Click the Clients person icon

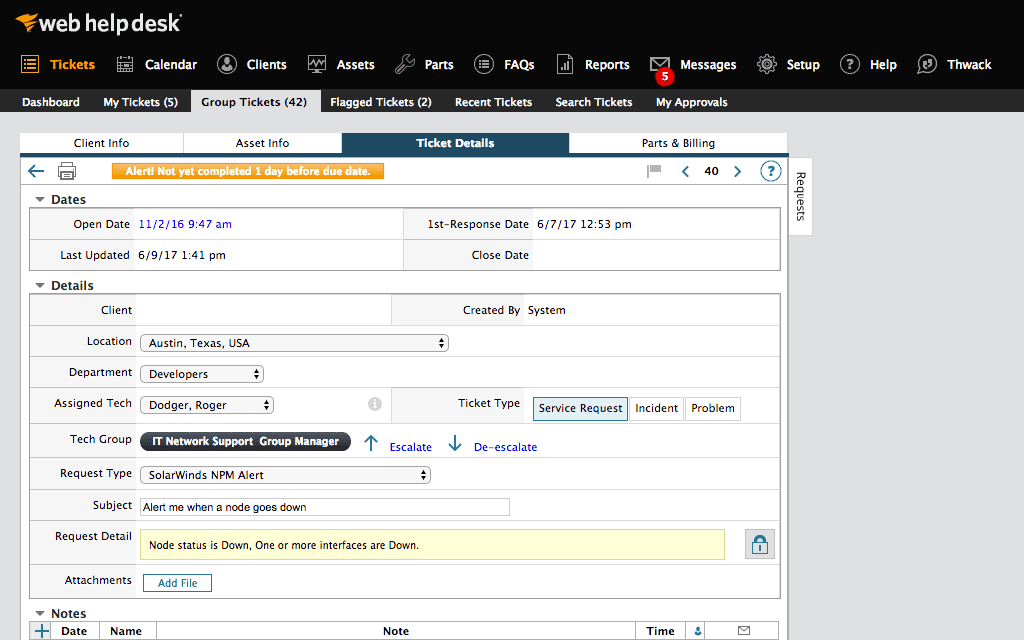(227, 64)
